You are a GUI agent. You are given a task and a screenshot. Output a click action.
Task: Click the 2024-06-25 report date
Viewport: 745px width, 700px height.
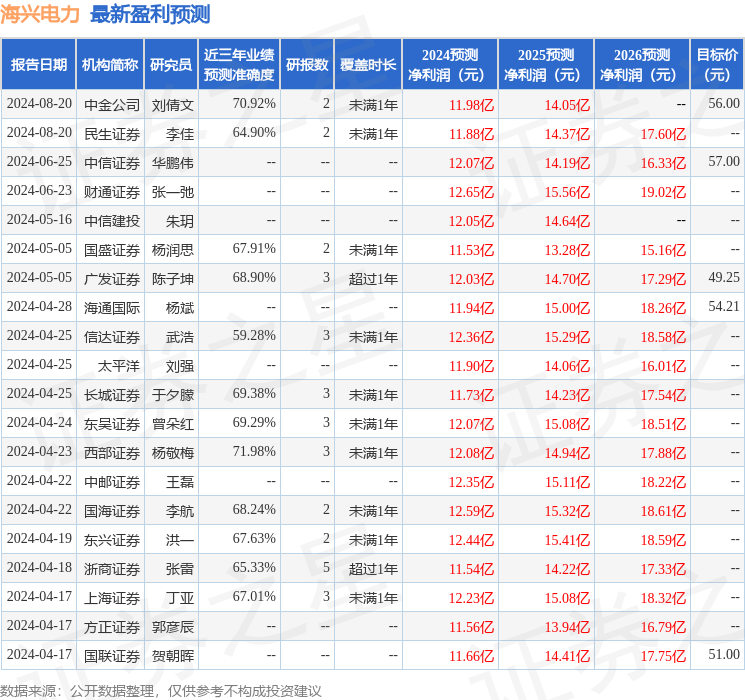click(x=39, y=162)
